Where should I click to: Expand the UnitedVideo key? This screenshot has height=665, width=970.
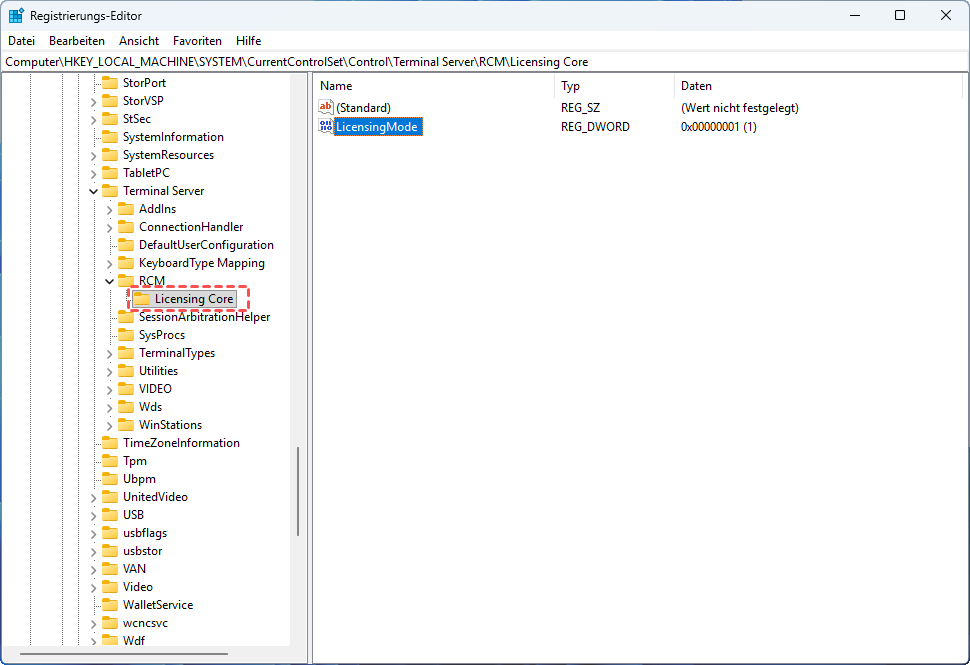(94, 497)
